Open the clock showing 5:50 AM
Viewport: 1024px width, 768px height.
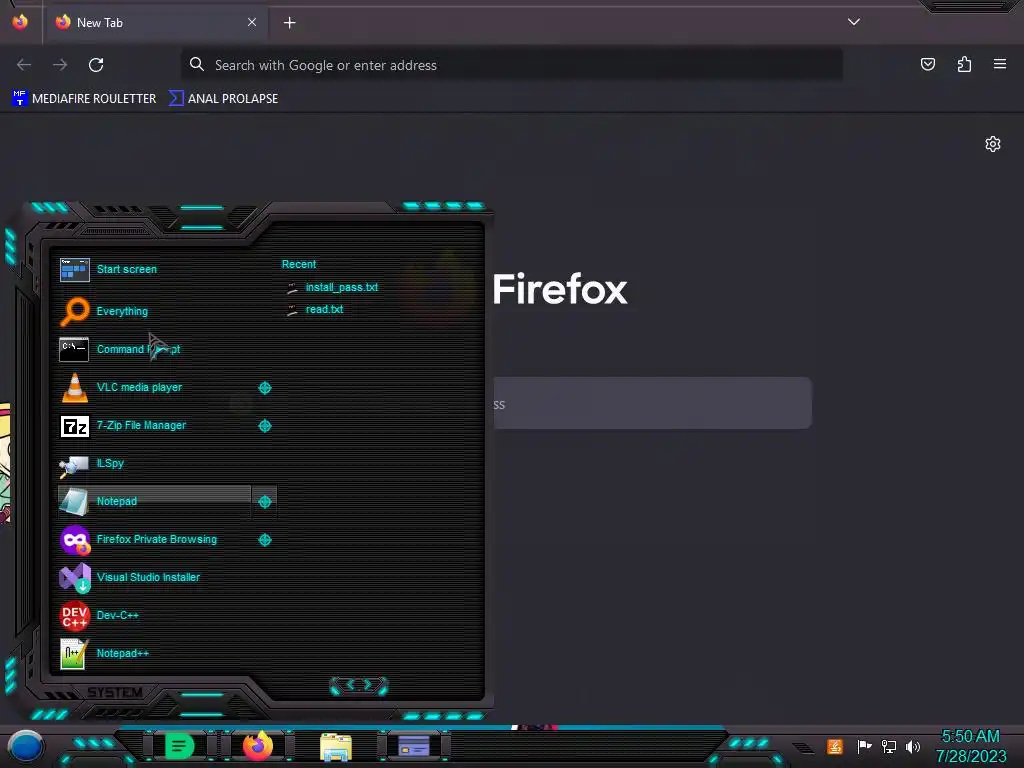click(971, 746)
